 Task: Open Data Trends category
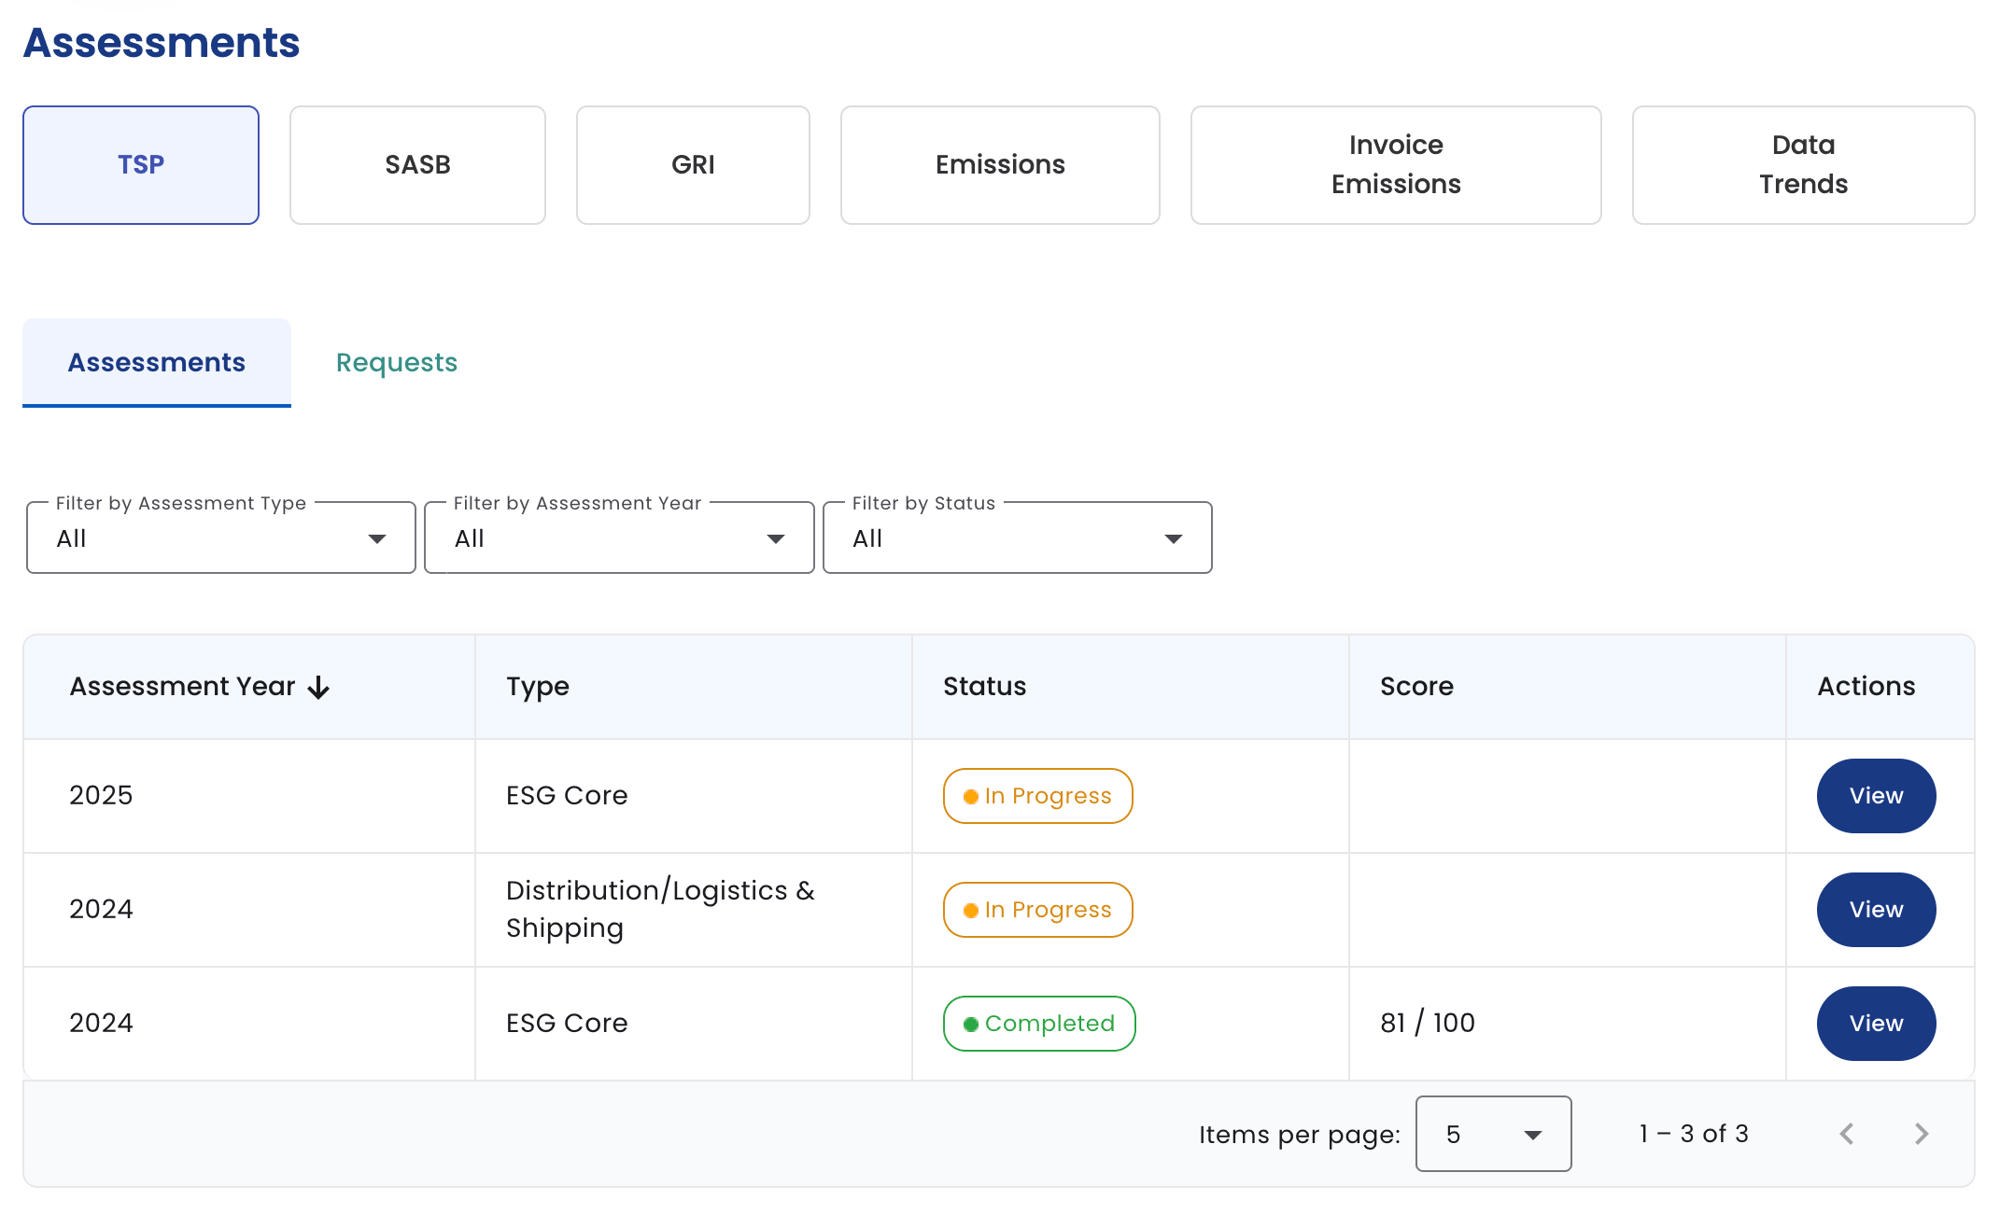click(1802, 165)
